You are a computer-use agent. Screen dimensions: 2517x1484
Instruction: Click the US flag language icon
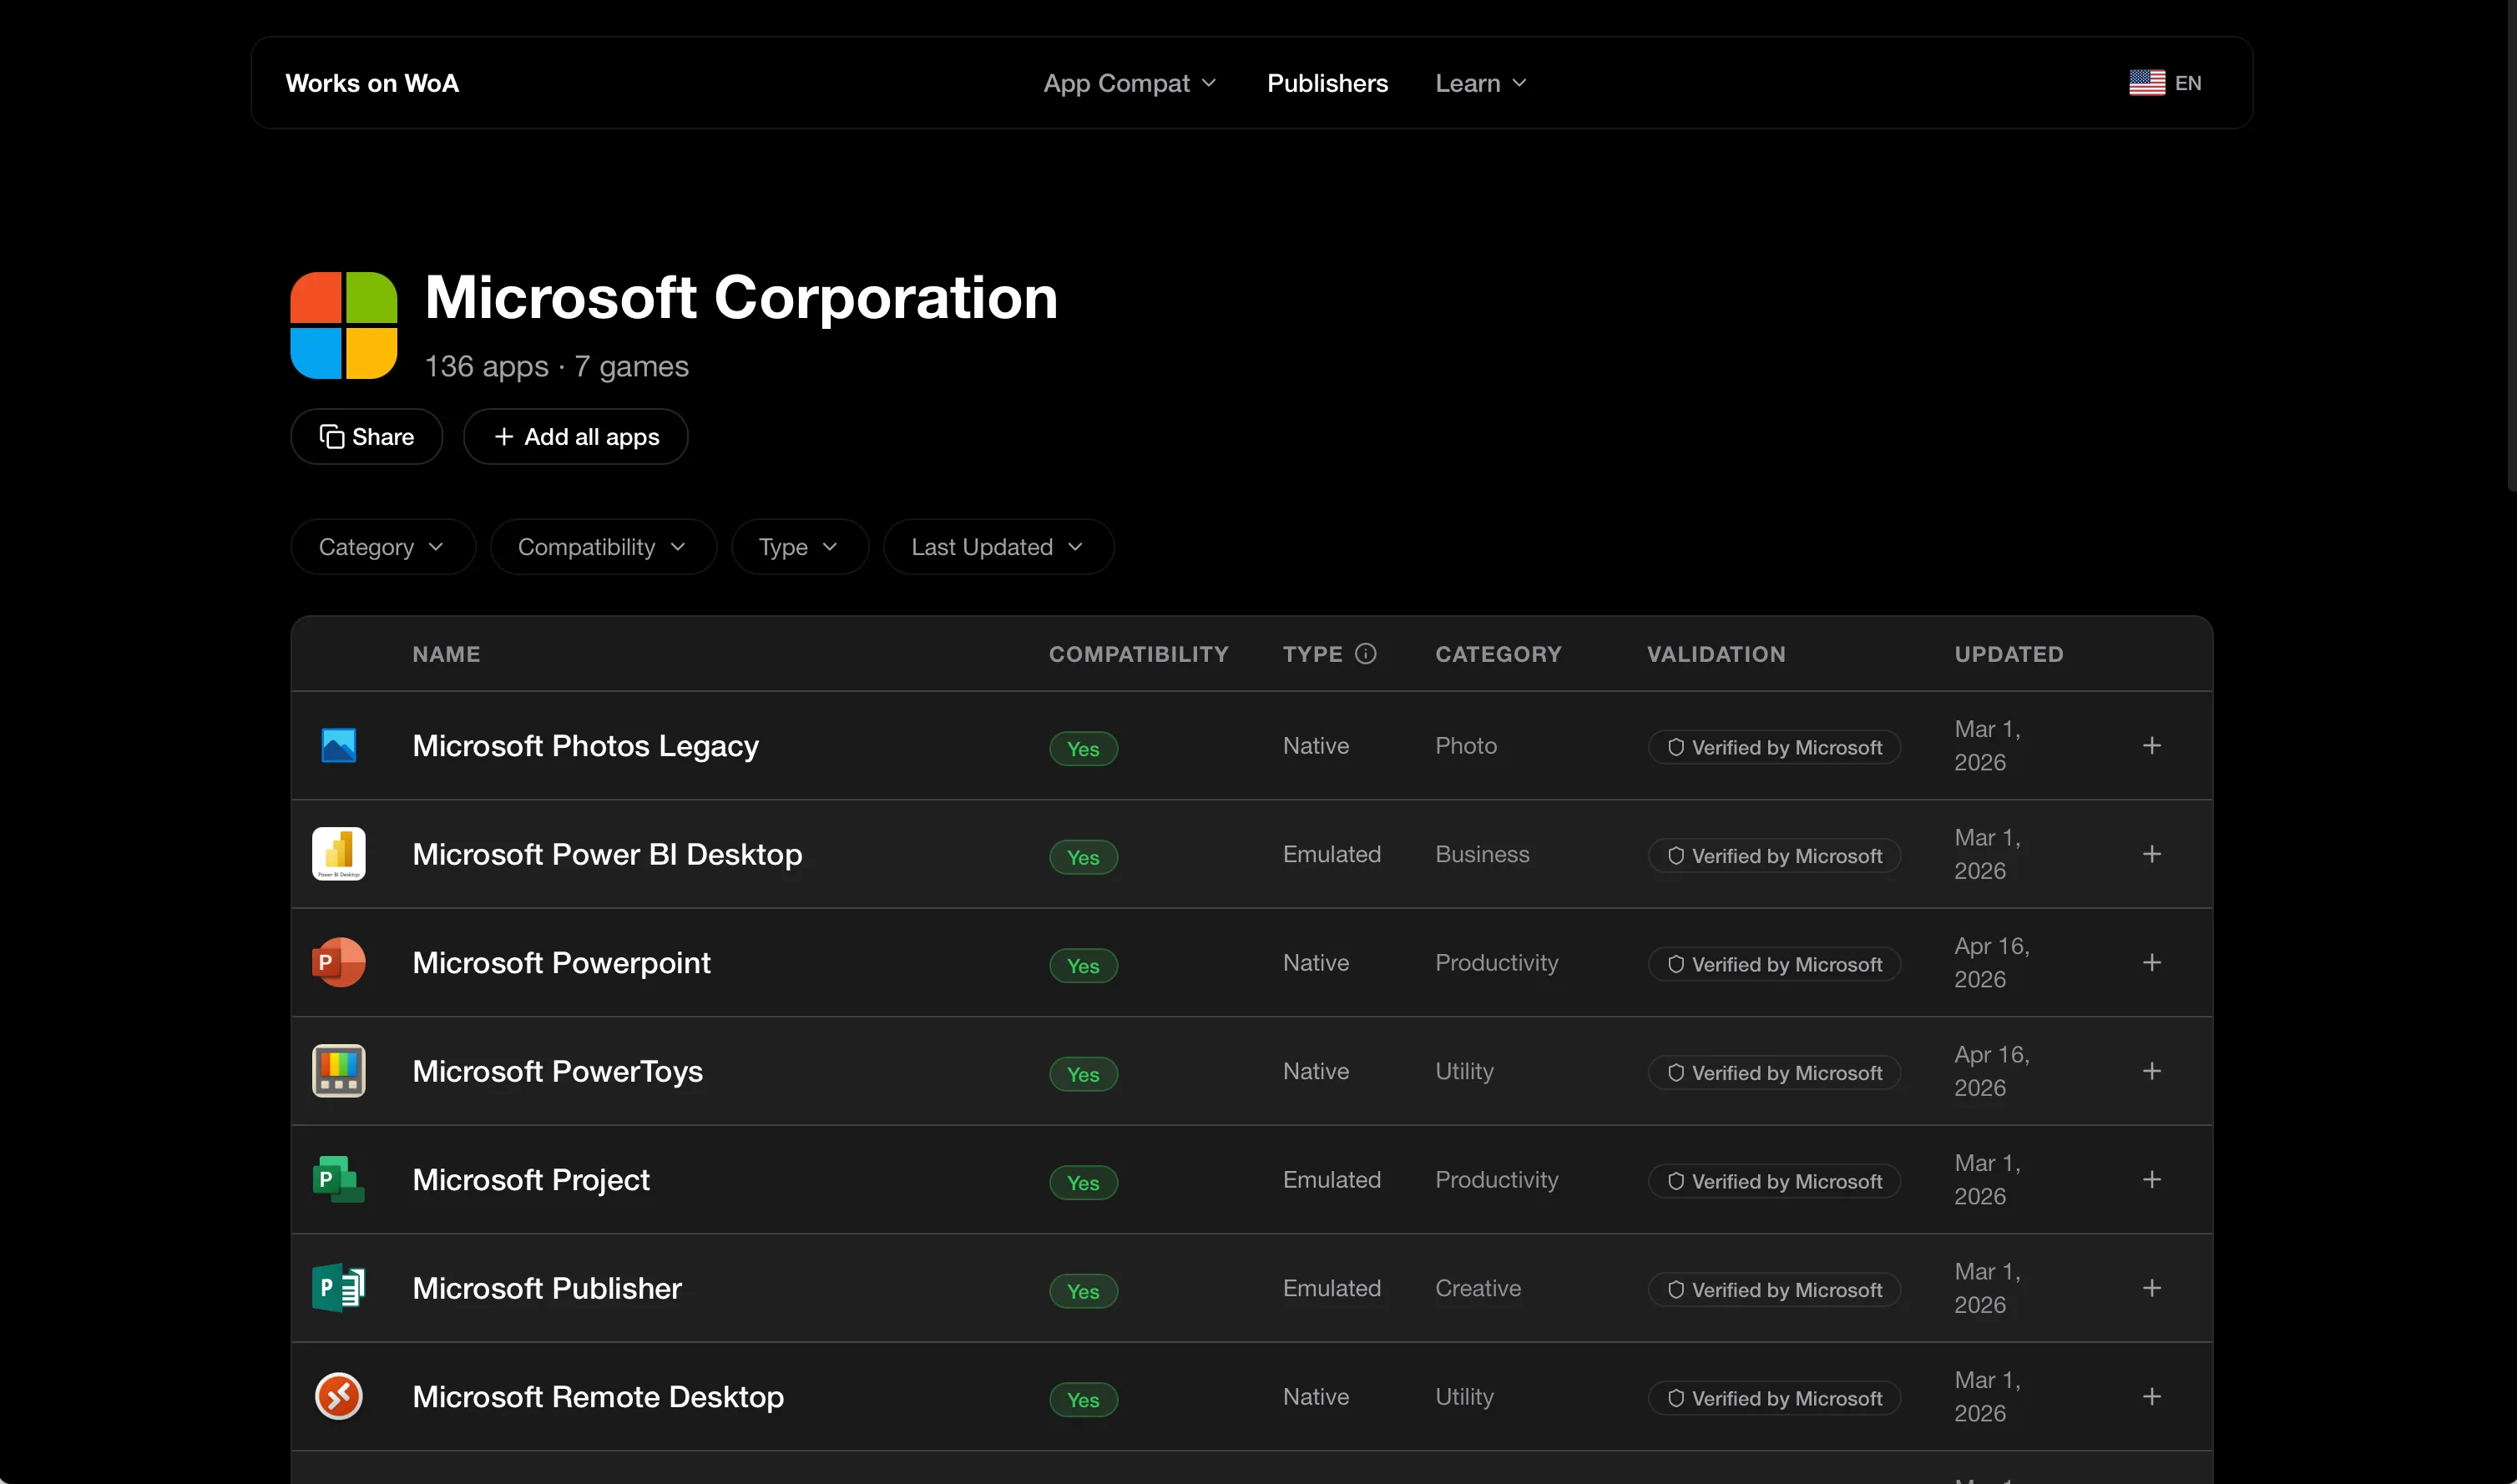click(2147, 83)
